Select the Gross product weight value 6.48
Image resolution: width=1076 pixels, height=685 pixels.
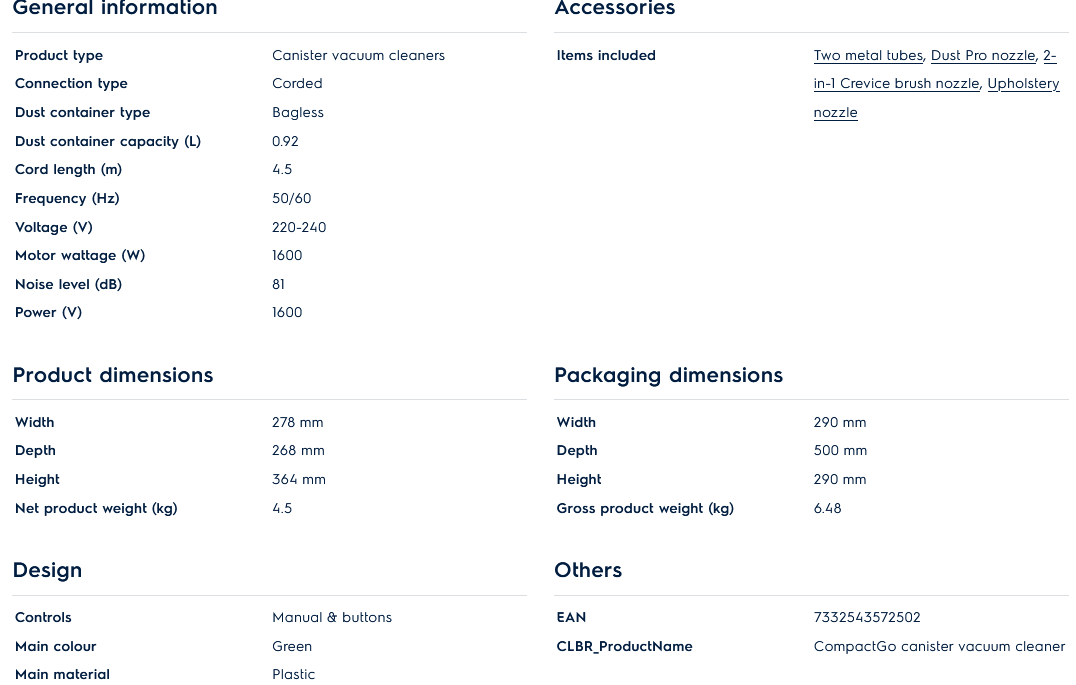tap(827, 509)
